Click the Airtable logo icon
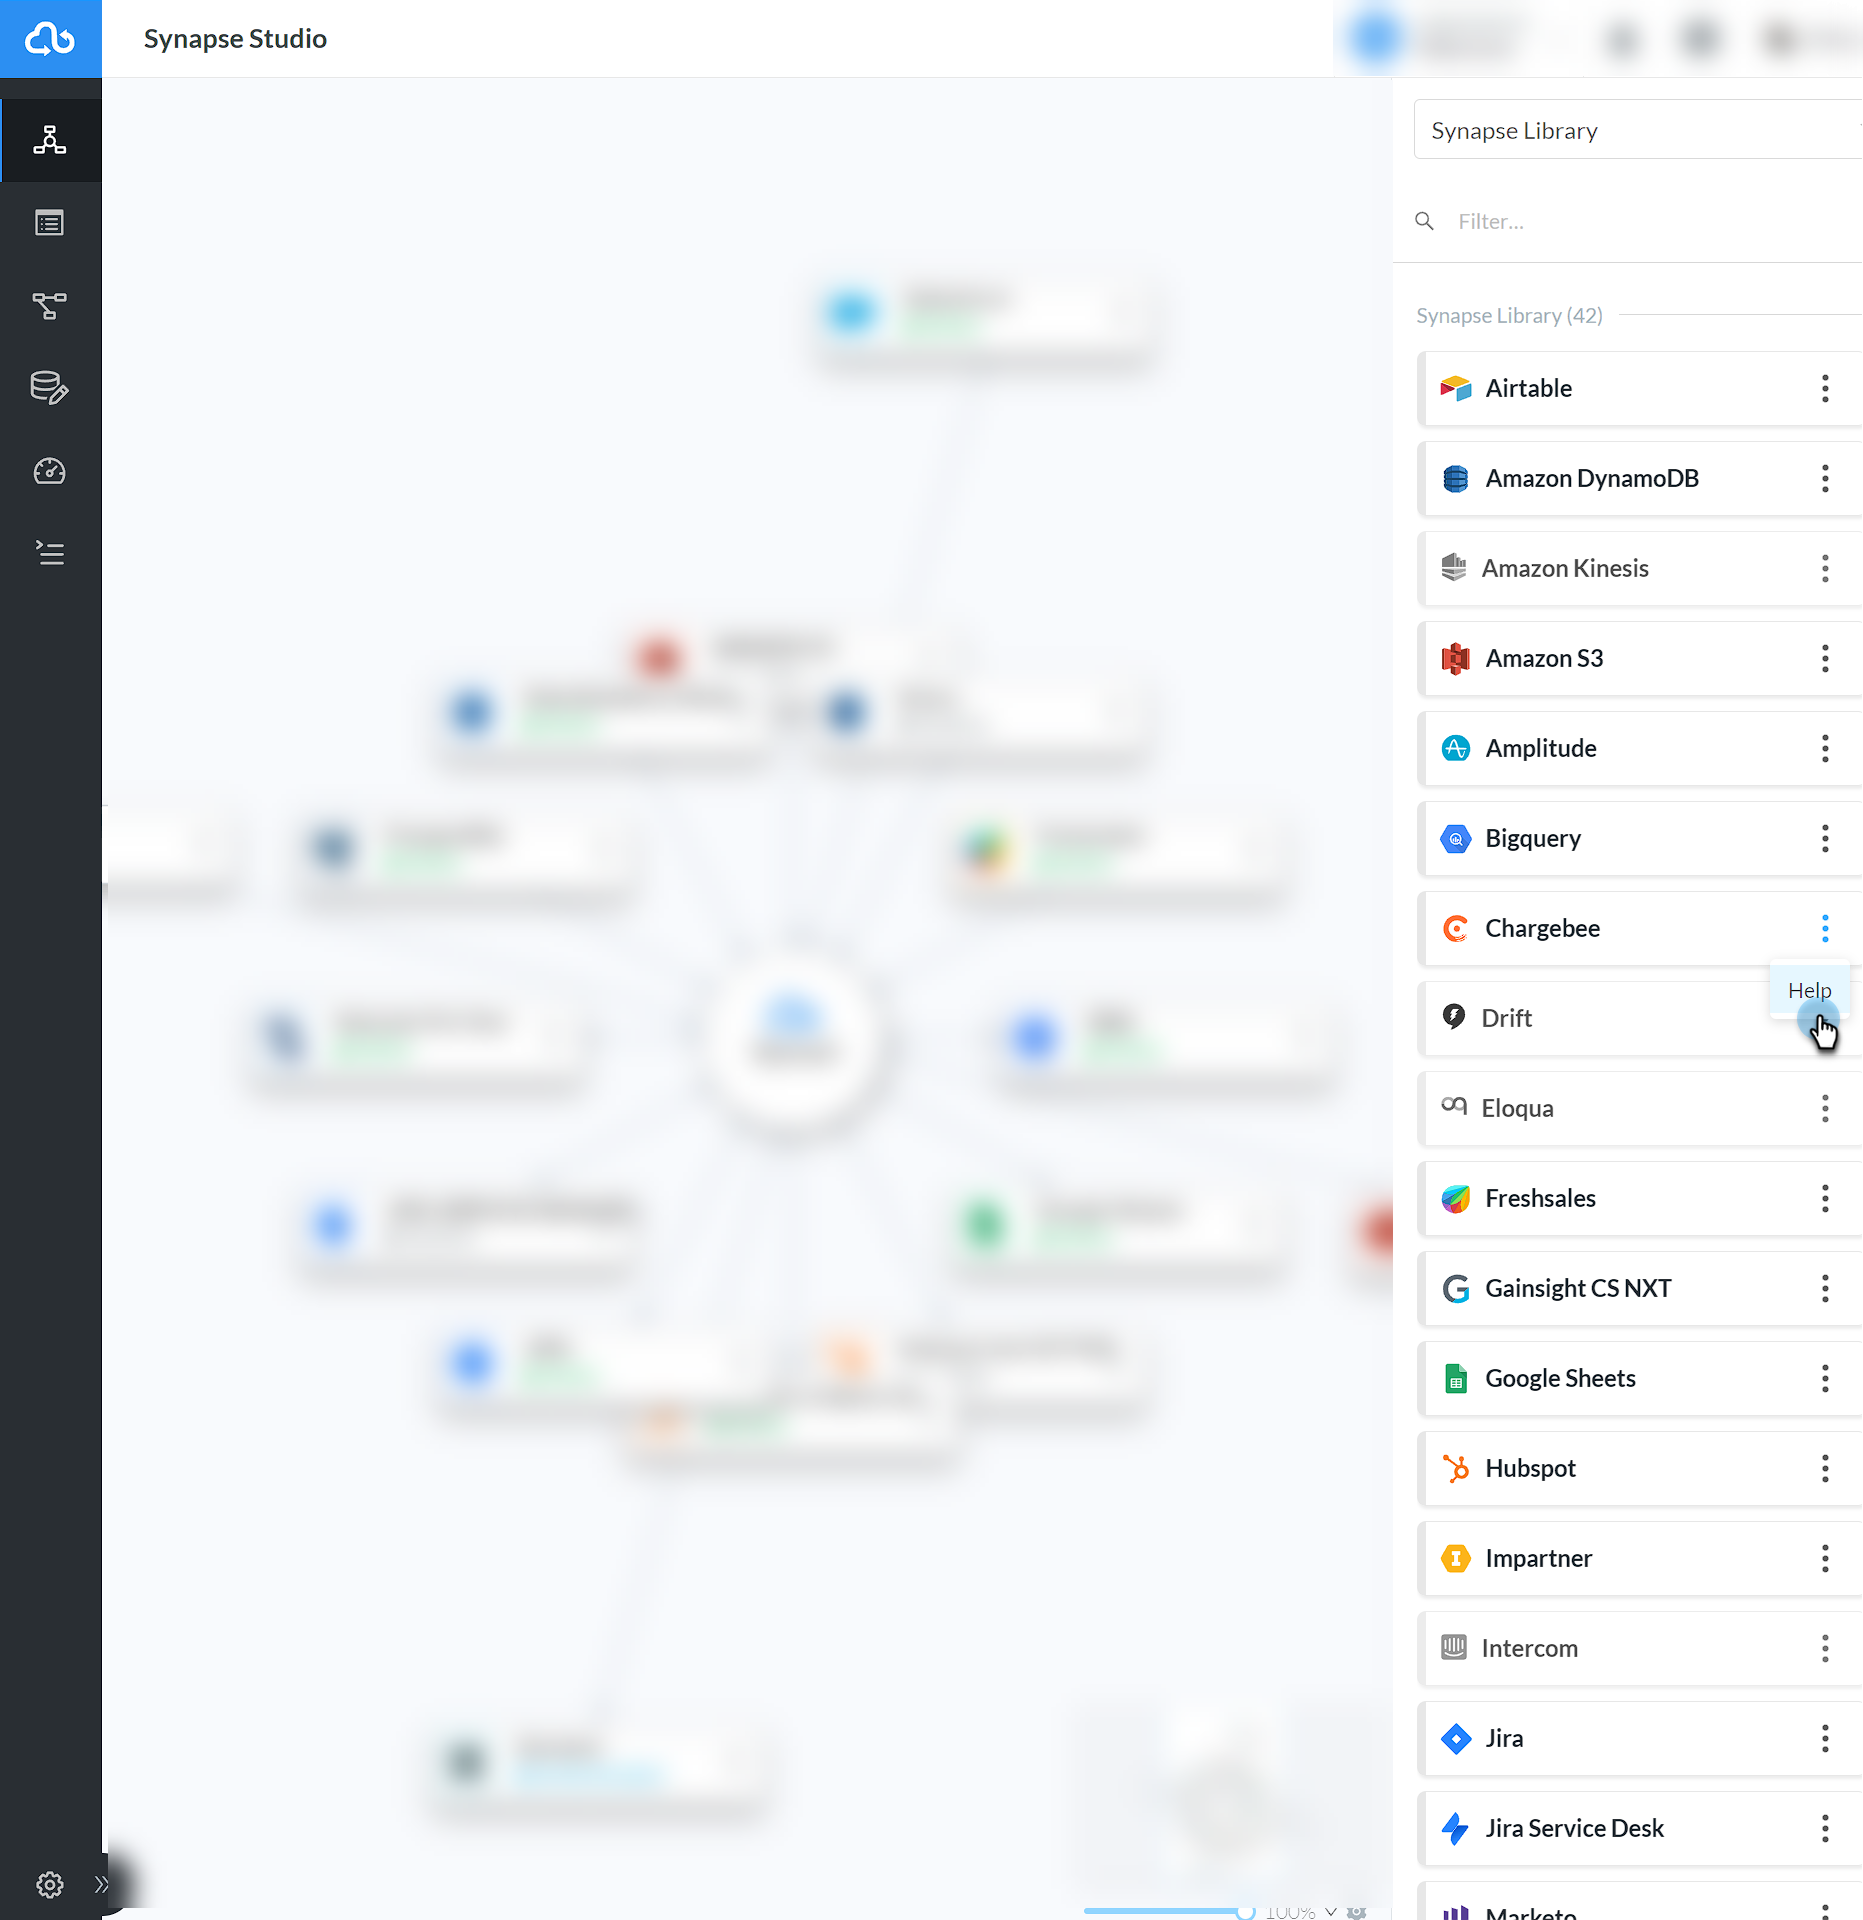This screenshot has width=1863, height=1920. point(1455,388)
